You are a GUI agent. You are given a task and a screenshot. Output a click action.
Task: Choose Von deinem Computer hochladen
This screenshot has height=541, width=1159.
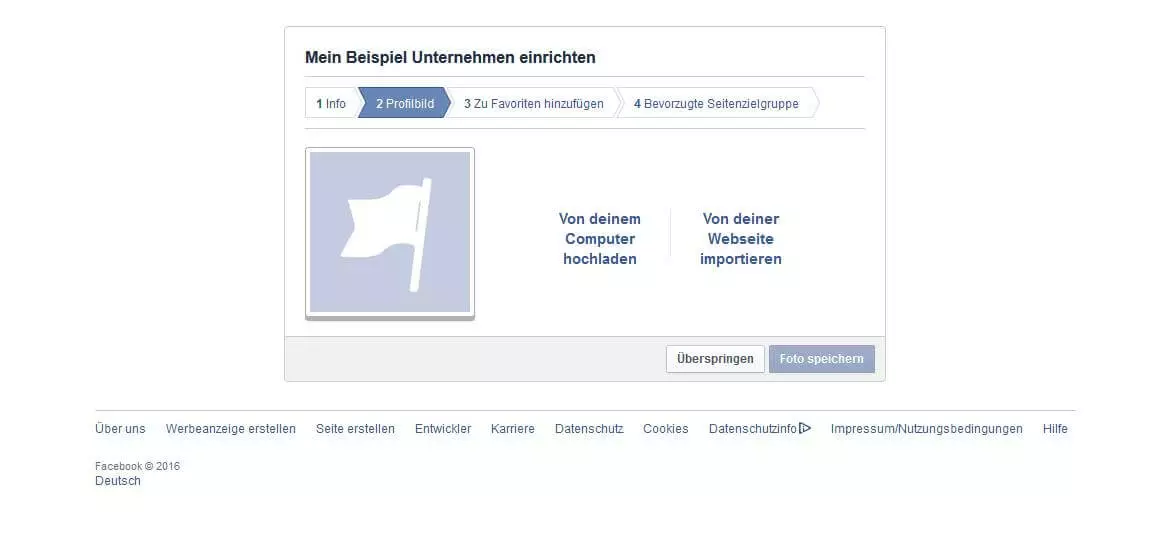click(600, 239)
